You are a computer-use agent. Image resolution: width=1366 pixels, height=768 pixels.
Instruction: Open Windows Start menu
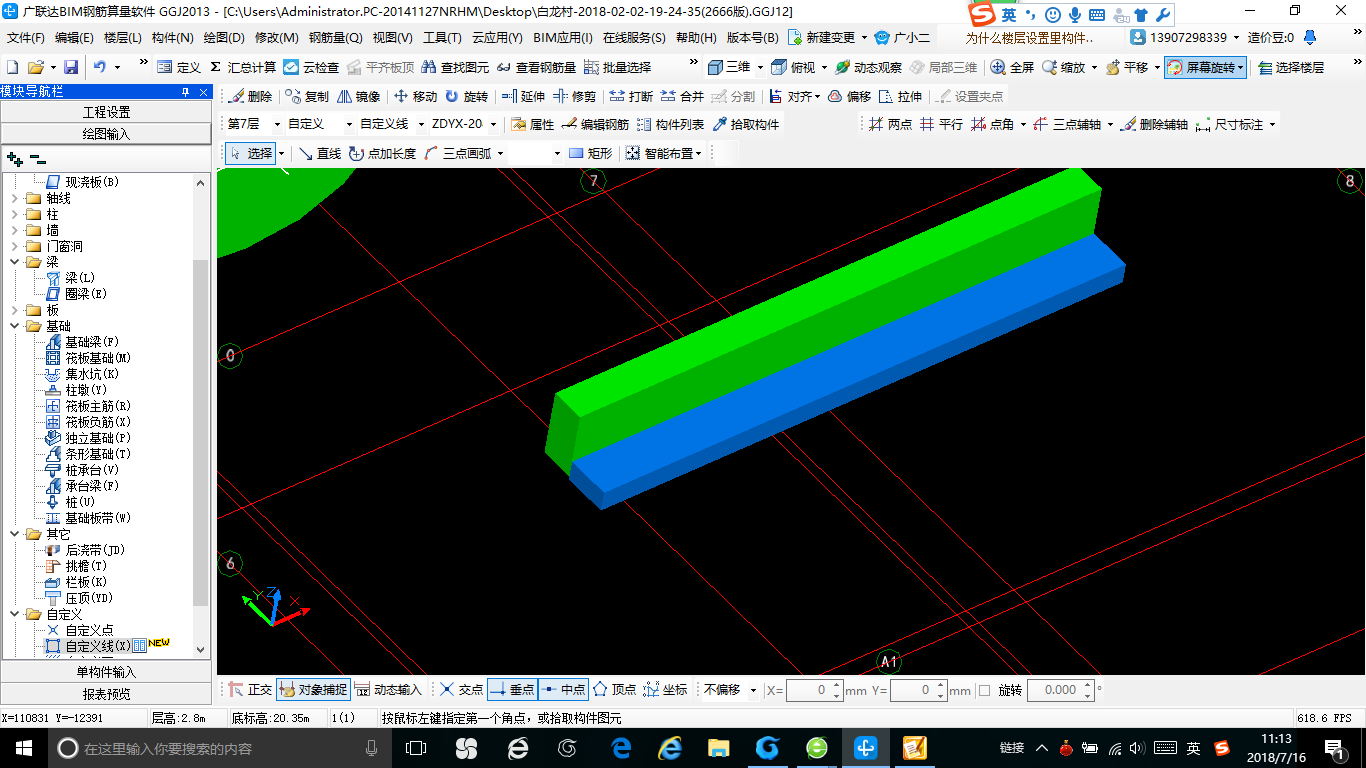click(x=23, y=748)
